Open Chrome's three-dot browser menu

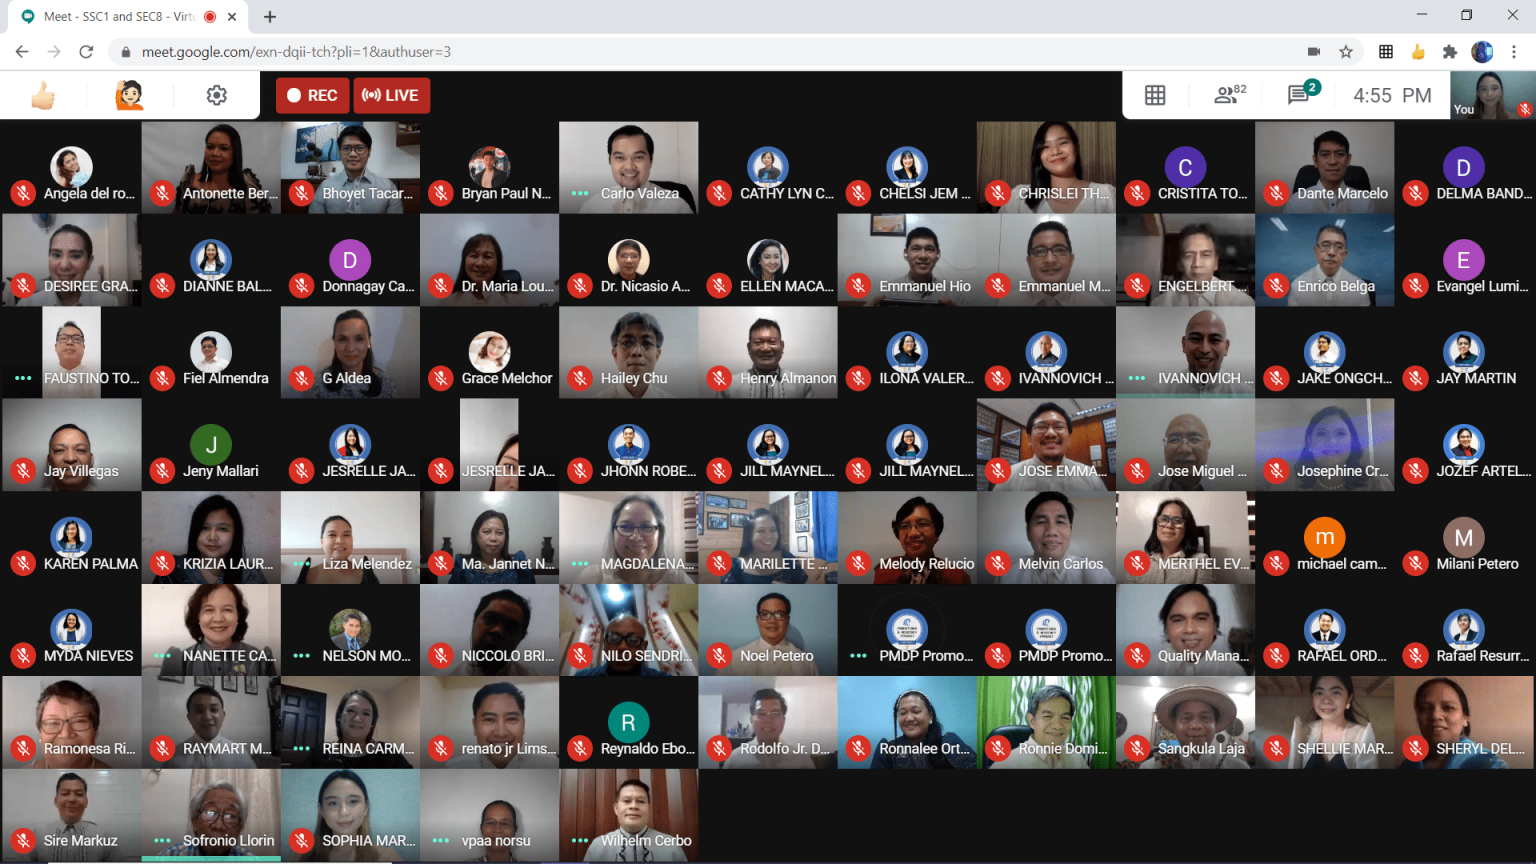[x=1514, y=52]
